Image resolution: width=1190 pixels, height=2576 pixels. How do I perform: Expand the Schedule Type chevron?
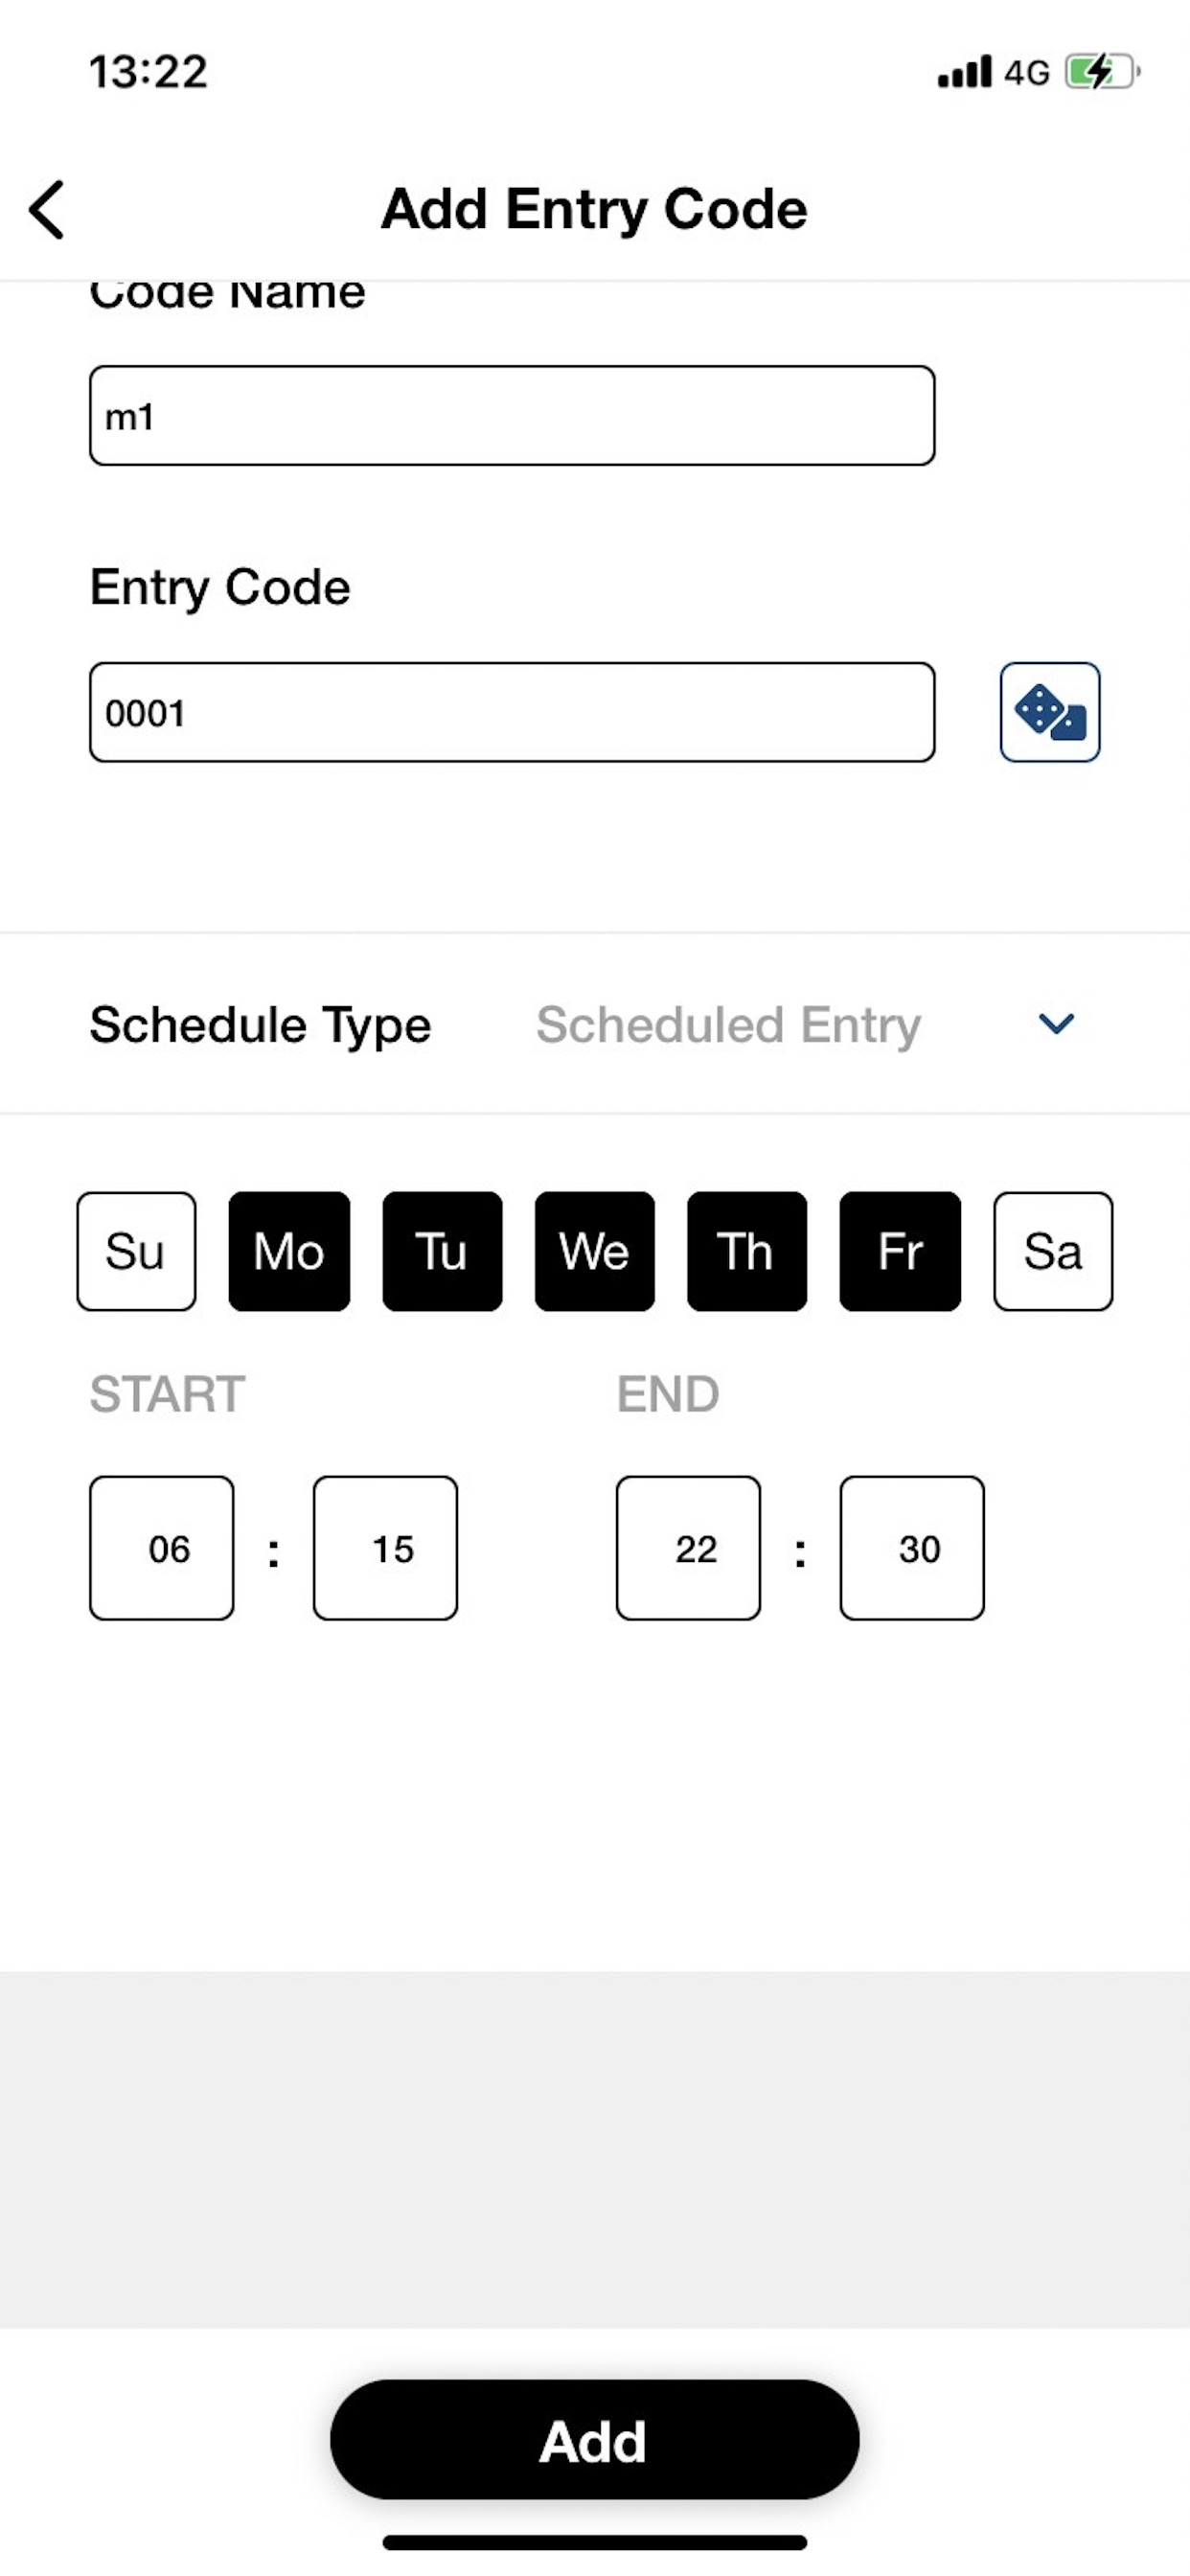click(x=1056, y=1024)
